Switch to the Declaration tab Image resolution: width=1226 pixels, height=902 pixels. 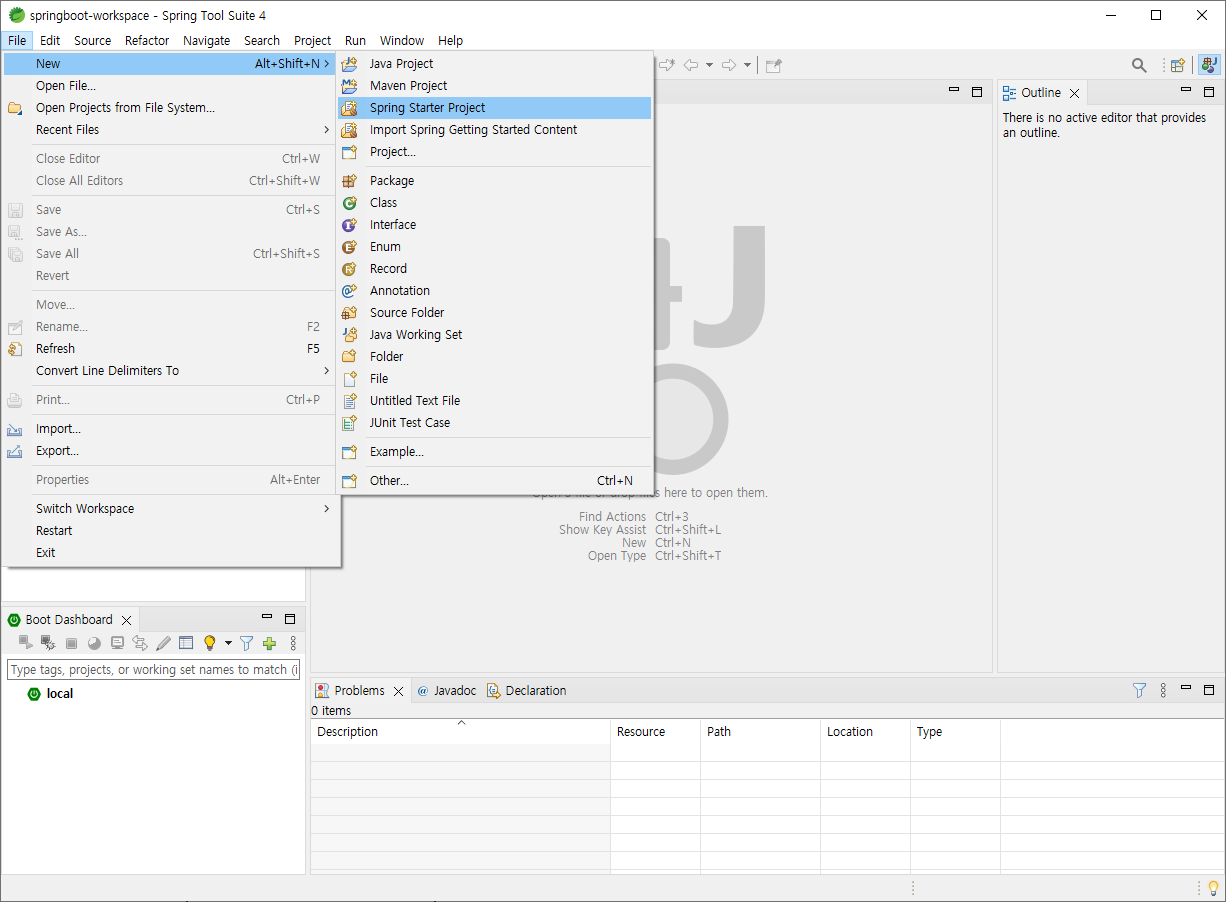526,691
